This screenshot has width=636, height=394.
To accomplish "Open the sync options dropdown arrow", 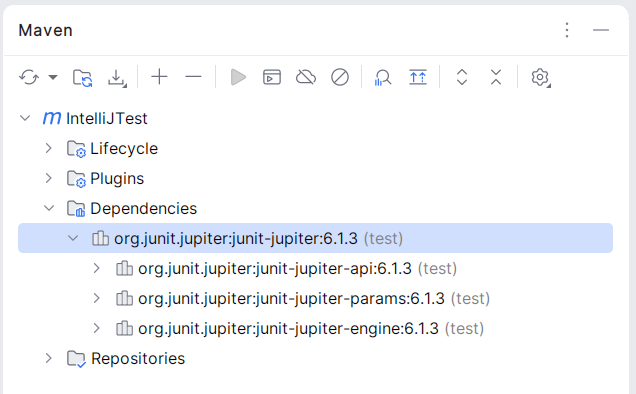I will pos(53,77).
